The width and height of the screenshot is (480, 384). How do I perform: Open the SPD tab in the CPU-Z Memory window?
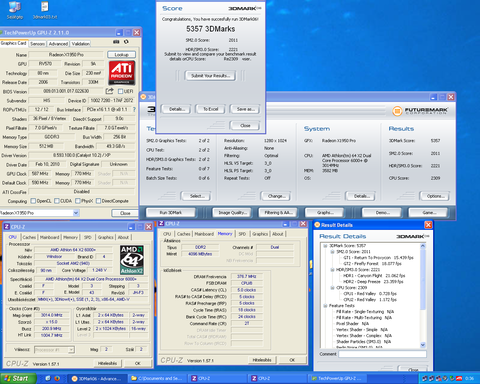[x=242, y=234]
